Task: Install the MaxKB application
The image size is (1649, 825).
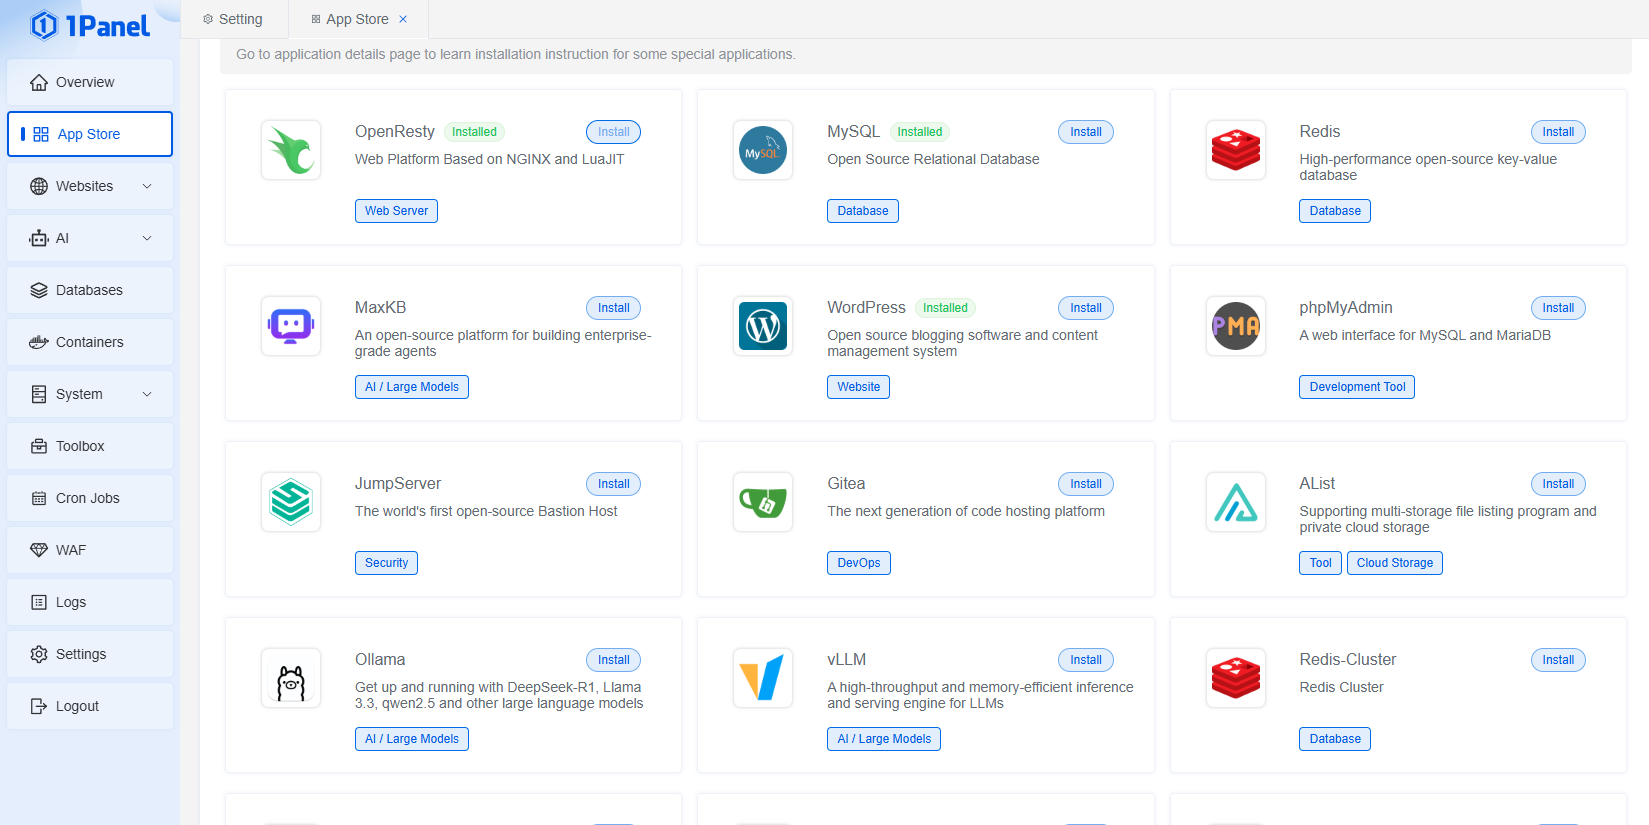Action: point(614,308)
